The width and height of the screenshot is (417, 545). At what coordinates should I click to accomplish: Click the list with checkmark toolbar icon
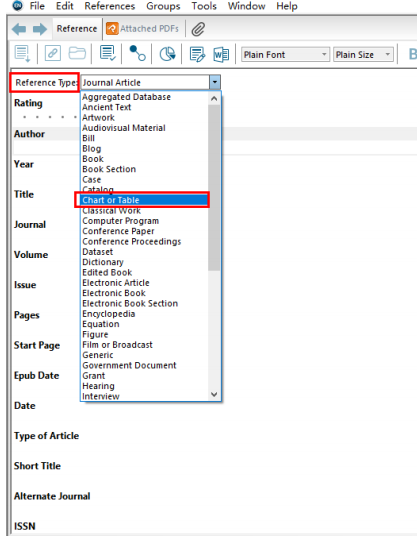[108, 54]
